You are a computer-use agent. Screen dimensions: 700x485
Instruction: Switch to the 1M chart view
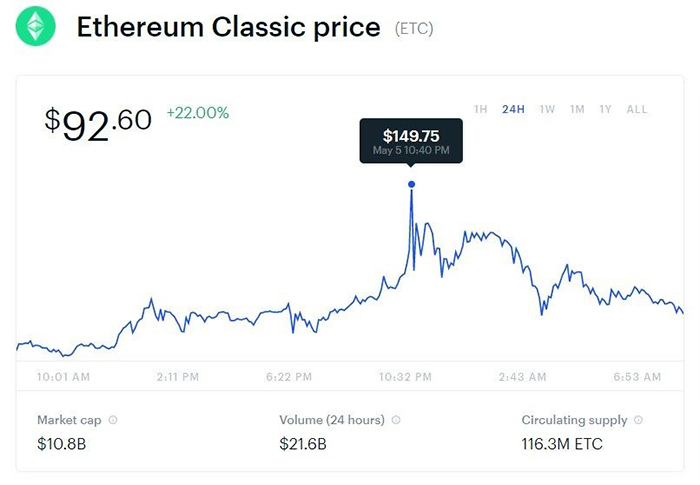(x=577, y=109)
